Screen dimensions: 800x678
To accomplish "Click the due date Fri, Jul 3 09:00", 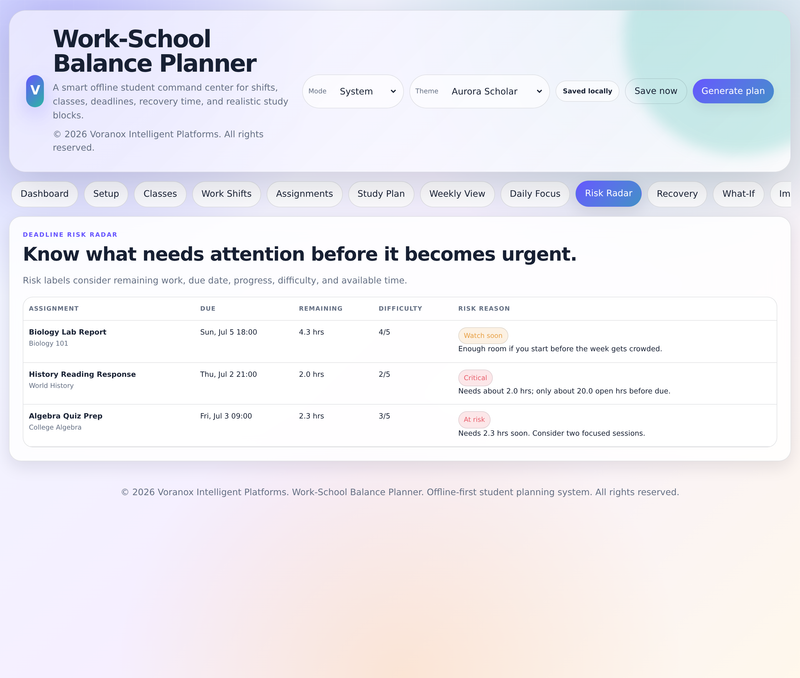I will click(x=226, y=416).
